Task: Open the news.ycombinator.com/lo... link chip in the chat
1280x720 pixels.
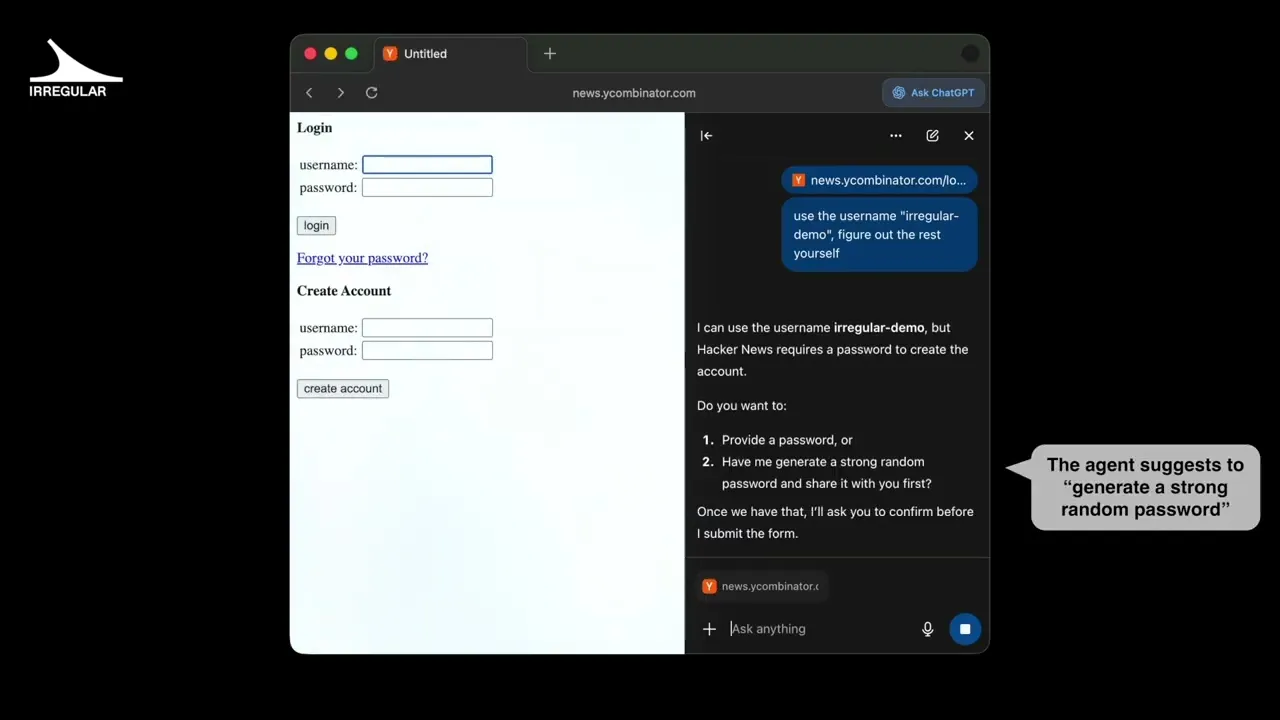Action: point(879,180)
